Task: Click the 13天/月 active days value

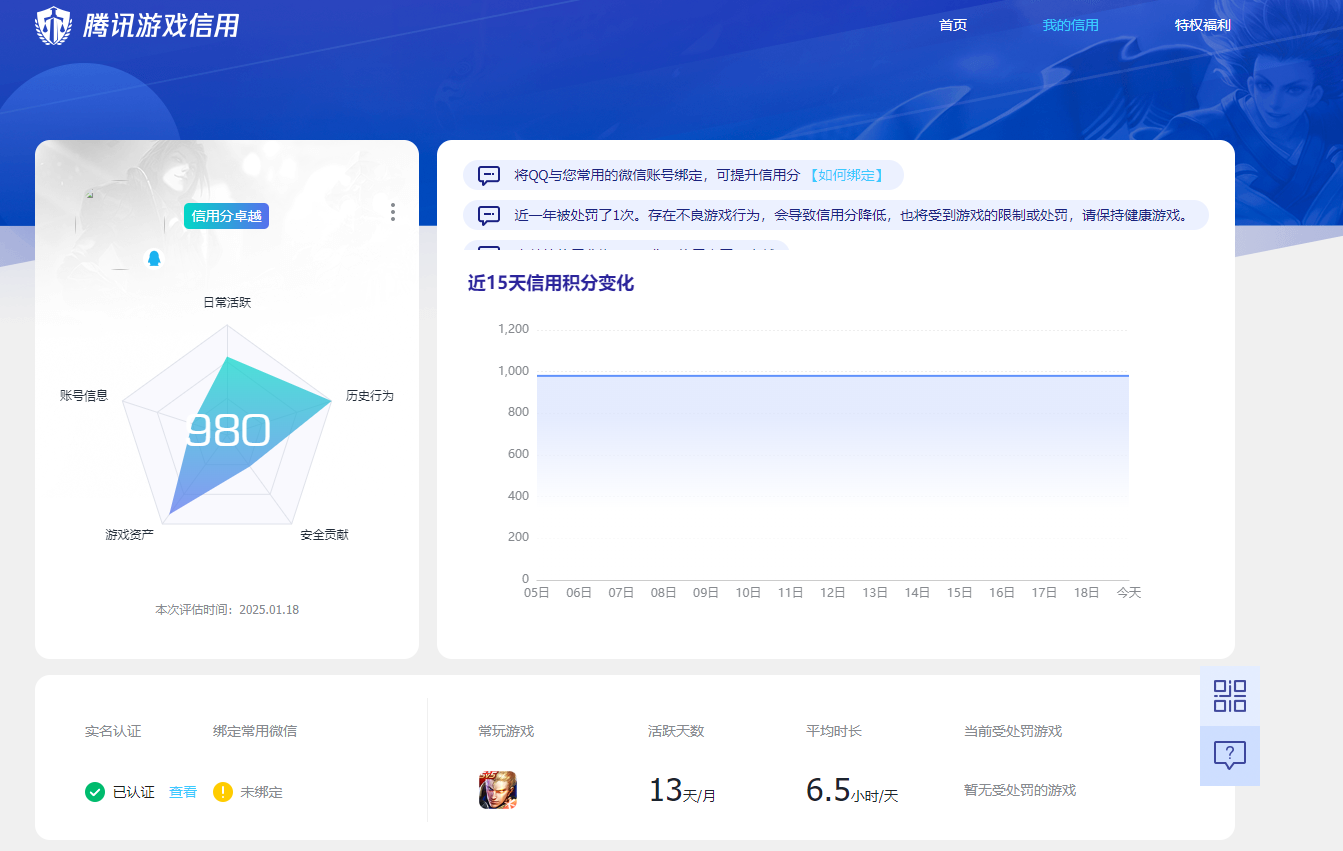Action: tap(682, 791)
